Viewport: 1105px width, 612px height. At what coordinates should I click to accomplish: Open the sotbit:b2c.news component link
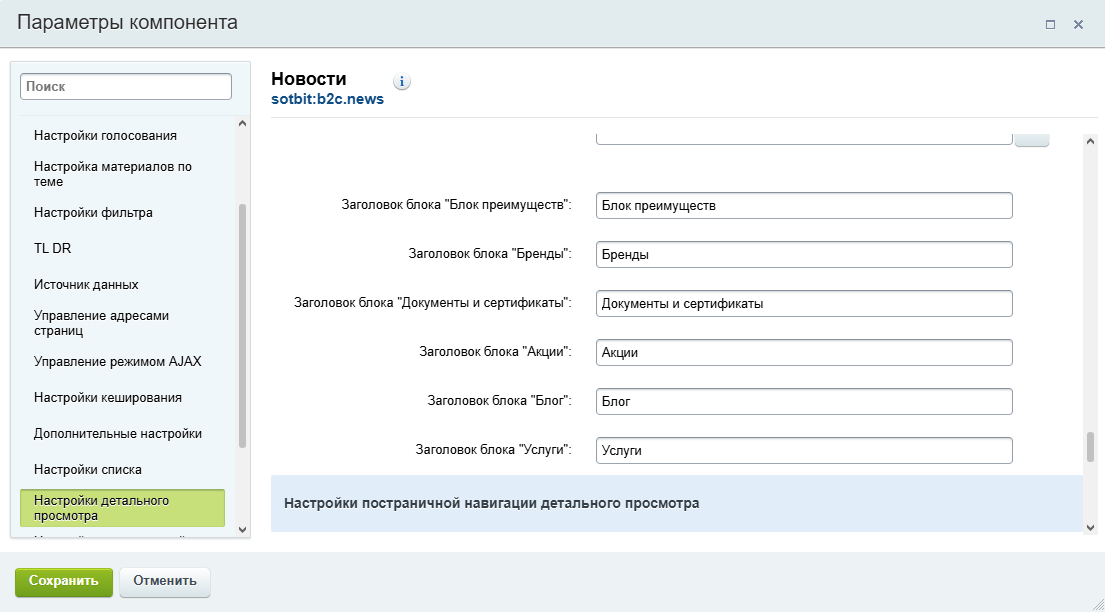pyautogui.click(x=328, y=99)
